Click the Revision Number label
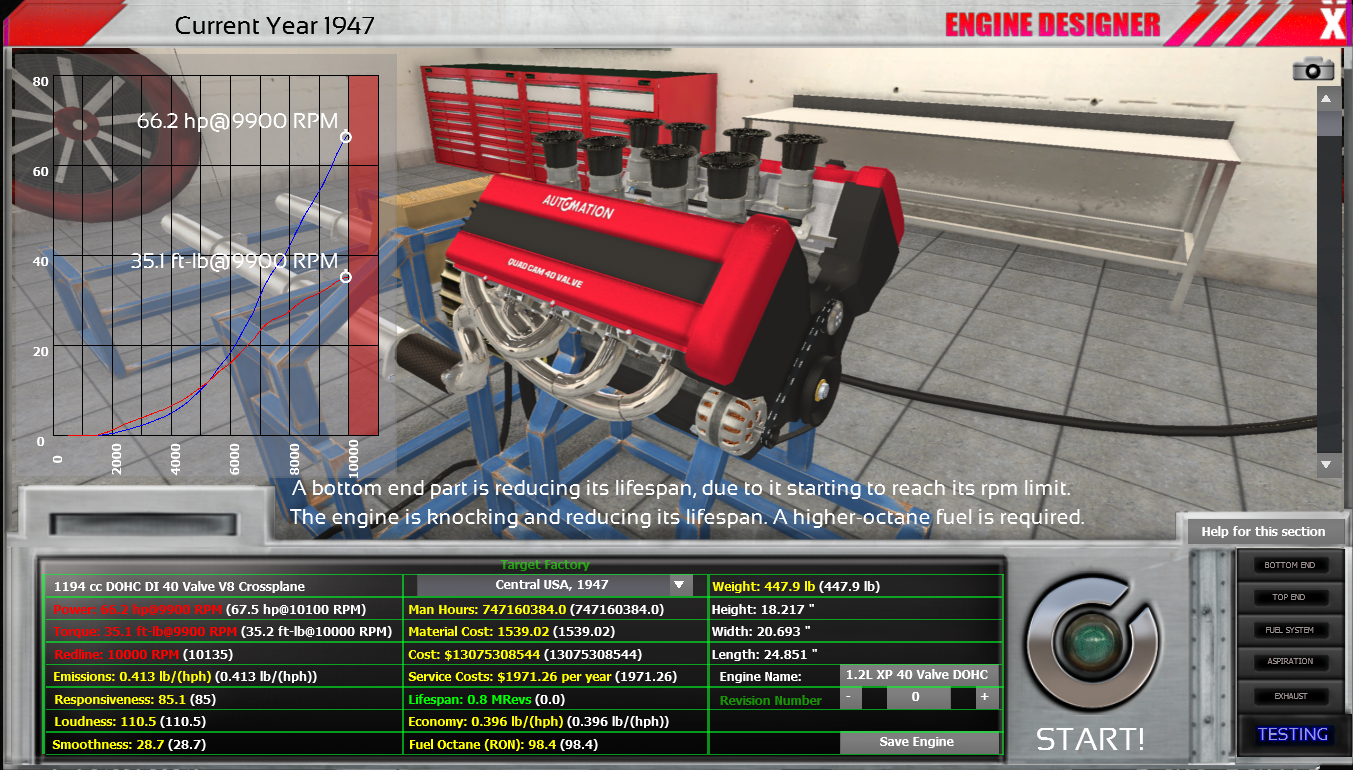Image resolution: width=1353 pixels, height=770 pixels. pyautogui.click(x=770, y=700)
